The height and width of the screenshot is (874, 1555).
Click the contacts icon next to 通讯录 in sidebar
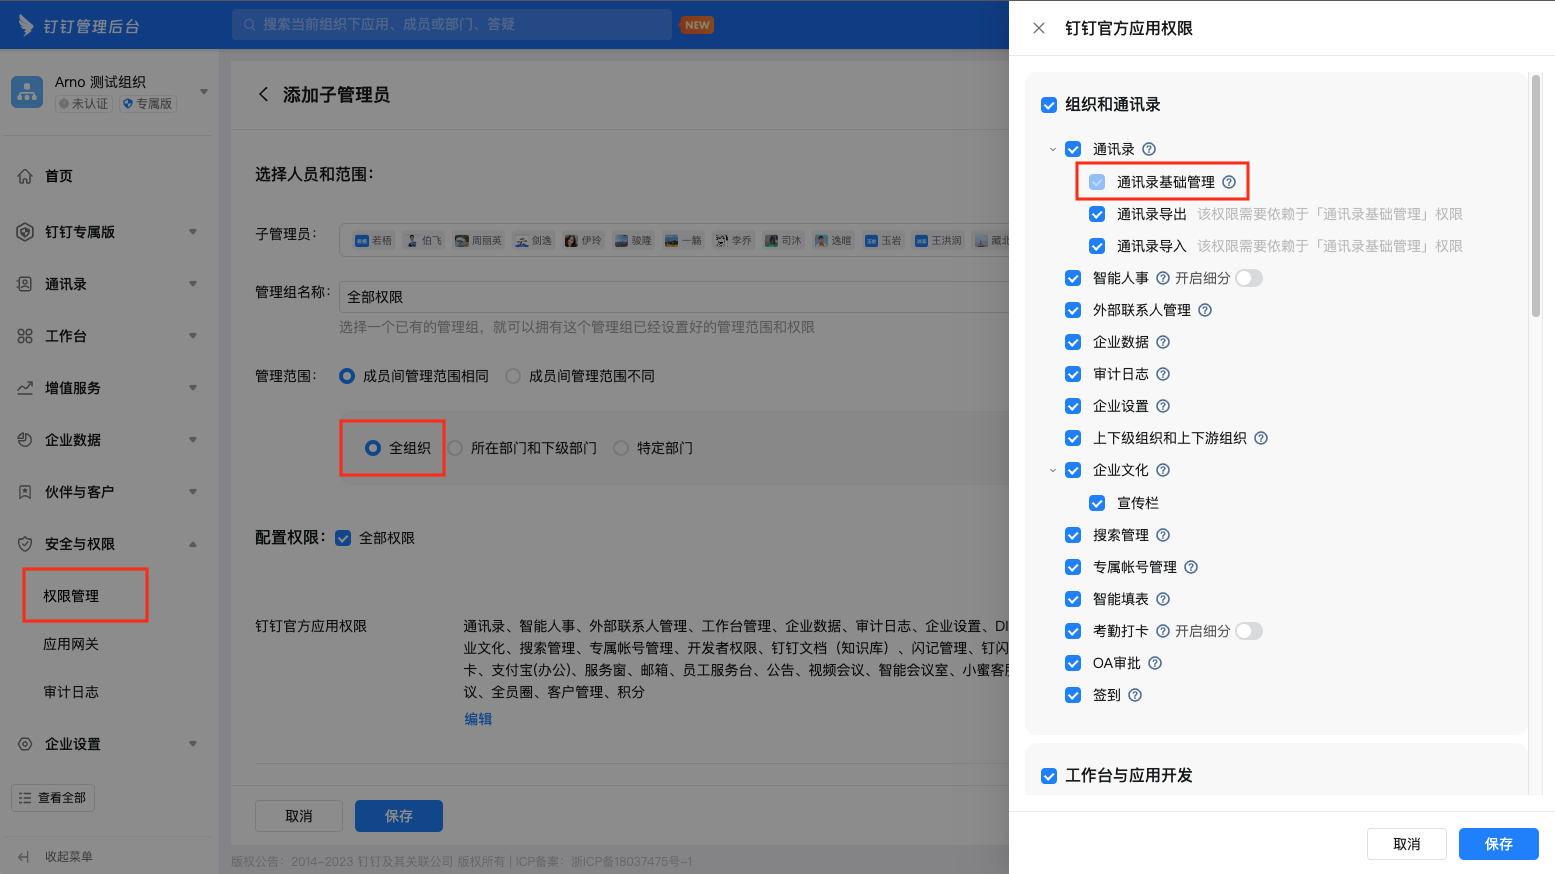coord(25,284)
